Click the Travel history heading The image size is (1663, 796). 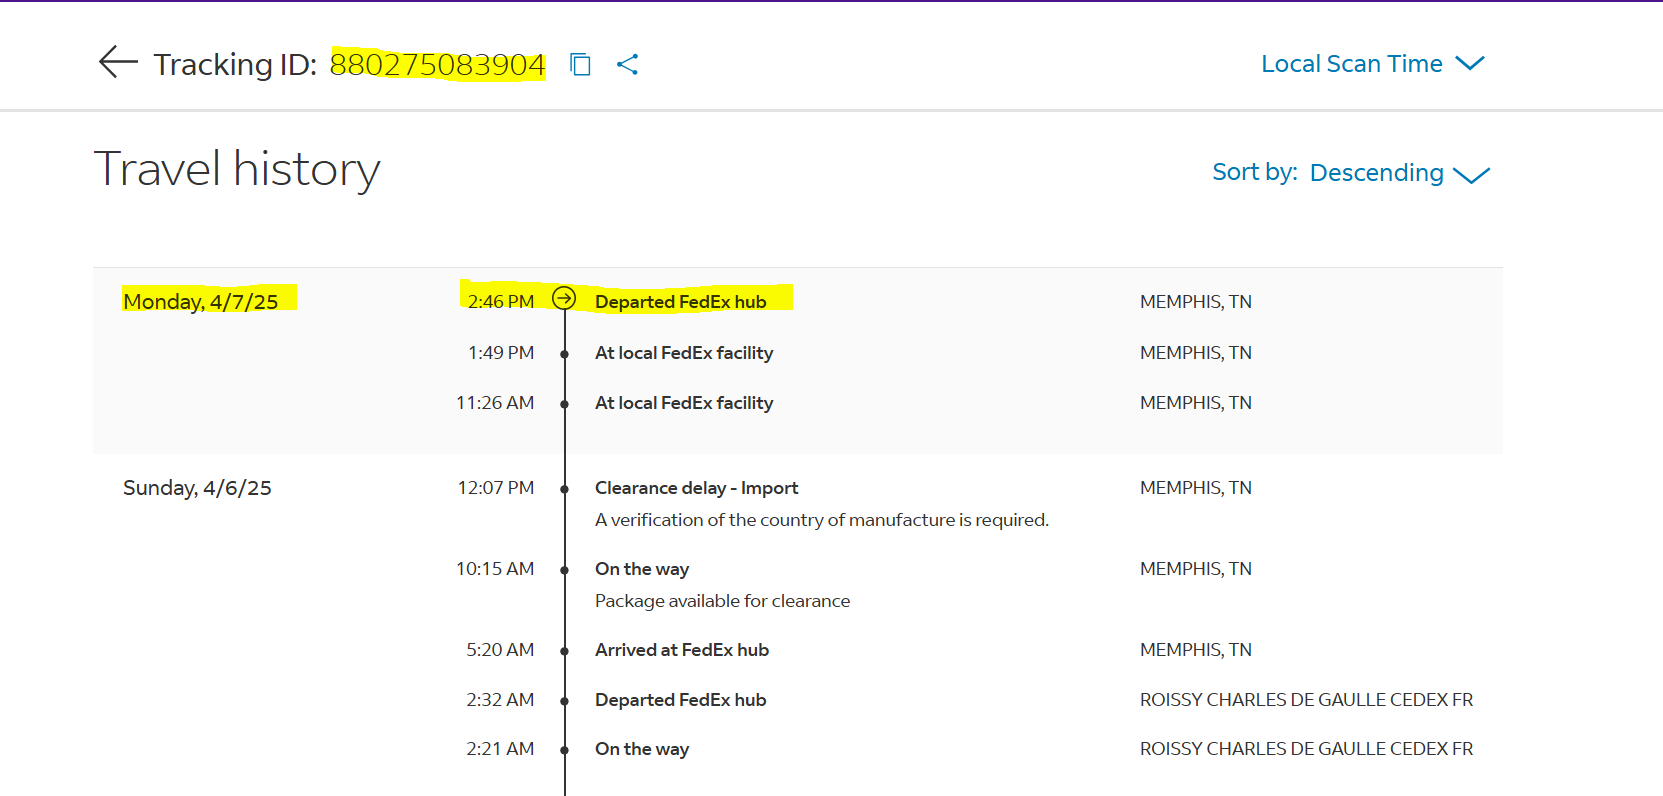(x=237, y=168)
